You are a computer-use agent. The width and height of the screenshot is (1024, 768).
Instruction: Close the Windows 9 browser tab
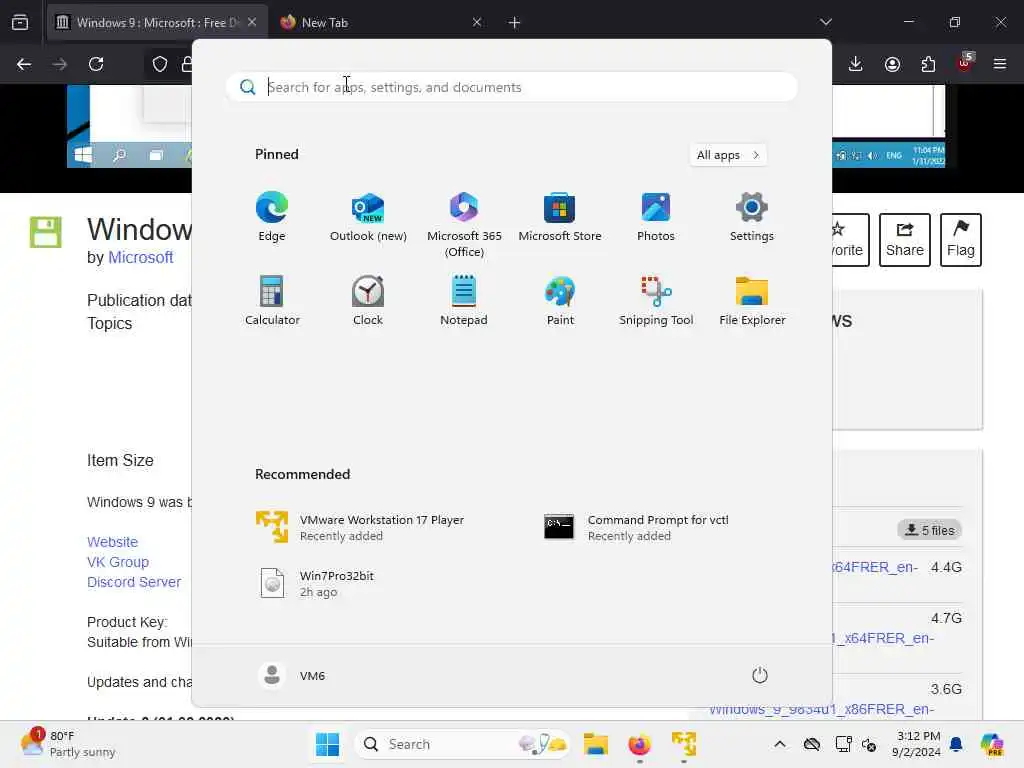tap(252, 22)
